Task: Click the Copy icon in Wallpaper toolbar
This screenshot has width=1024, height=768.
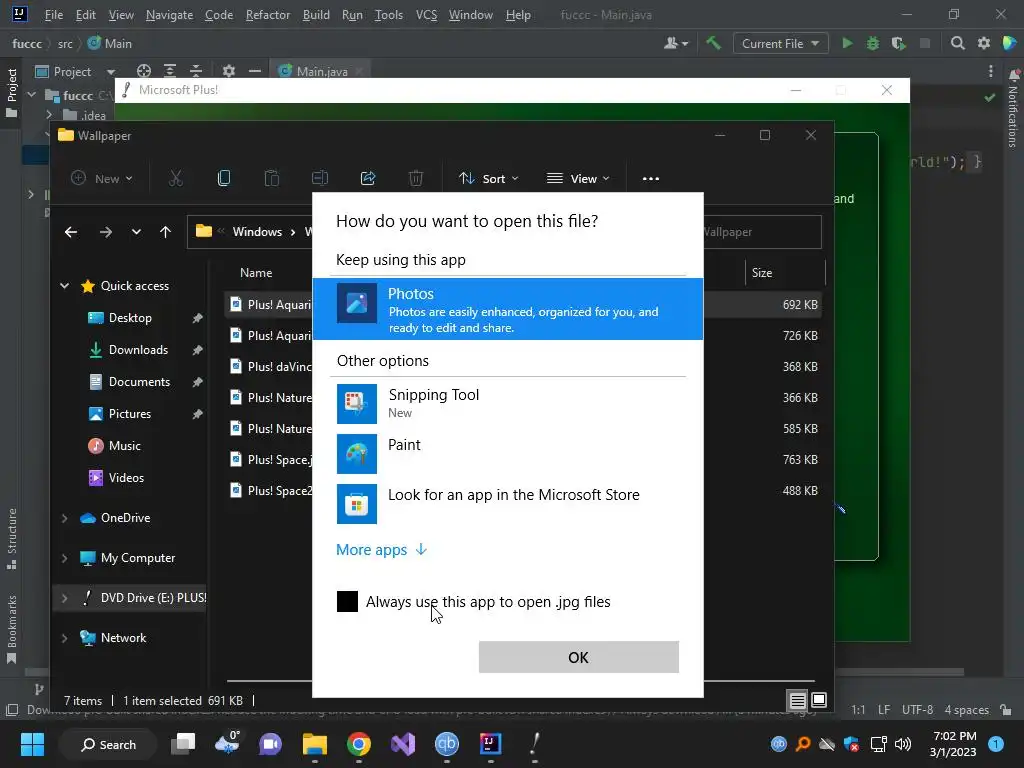Action: (x=223, y=178)
